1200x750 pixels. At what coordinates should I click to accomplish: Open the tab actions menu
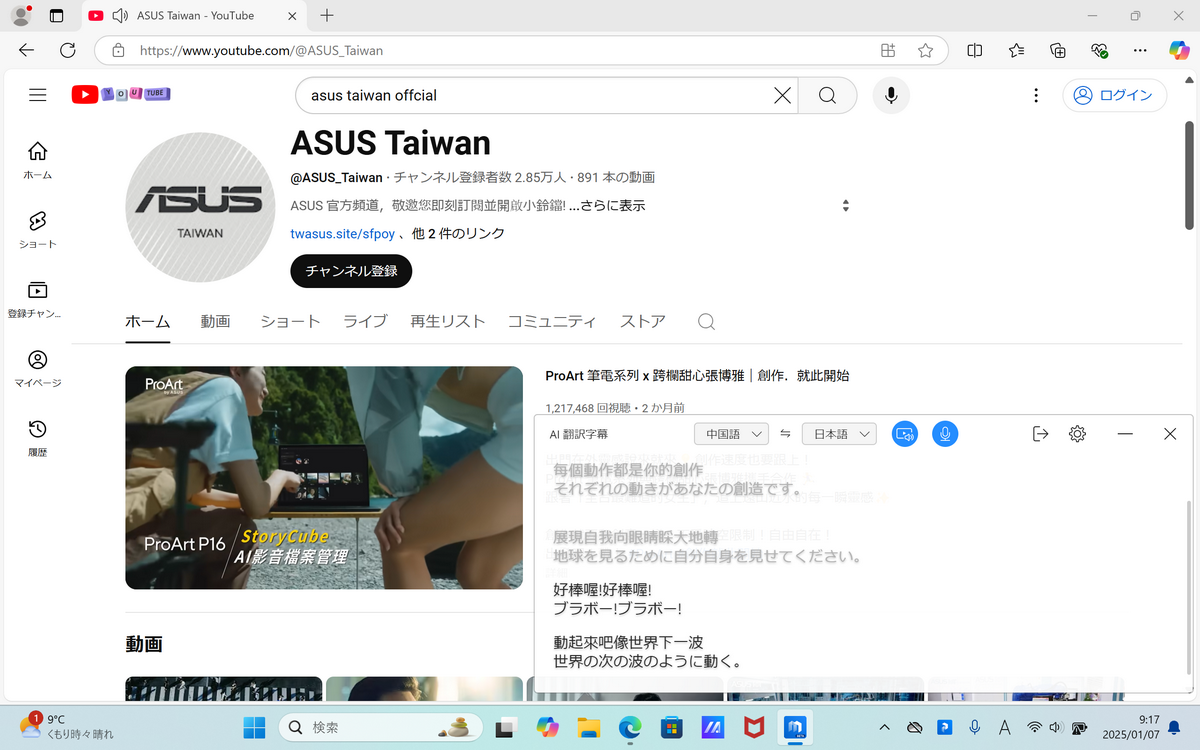point(56,16)
